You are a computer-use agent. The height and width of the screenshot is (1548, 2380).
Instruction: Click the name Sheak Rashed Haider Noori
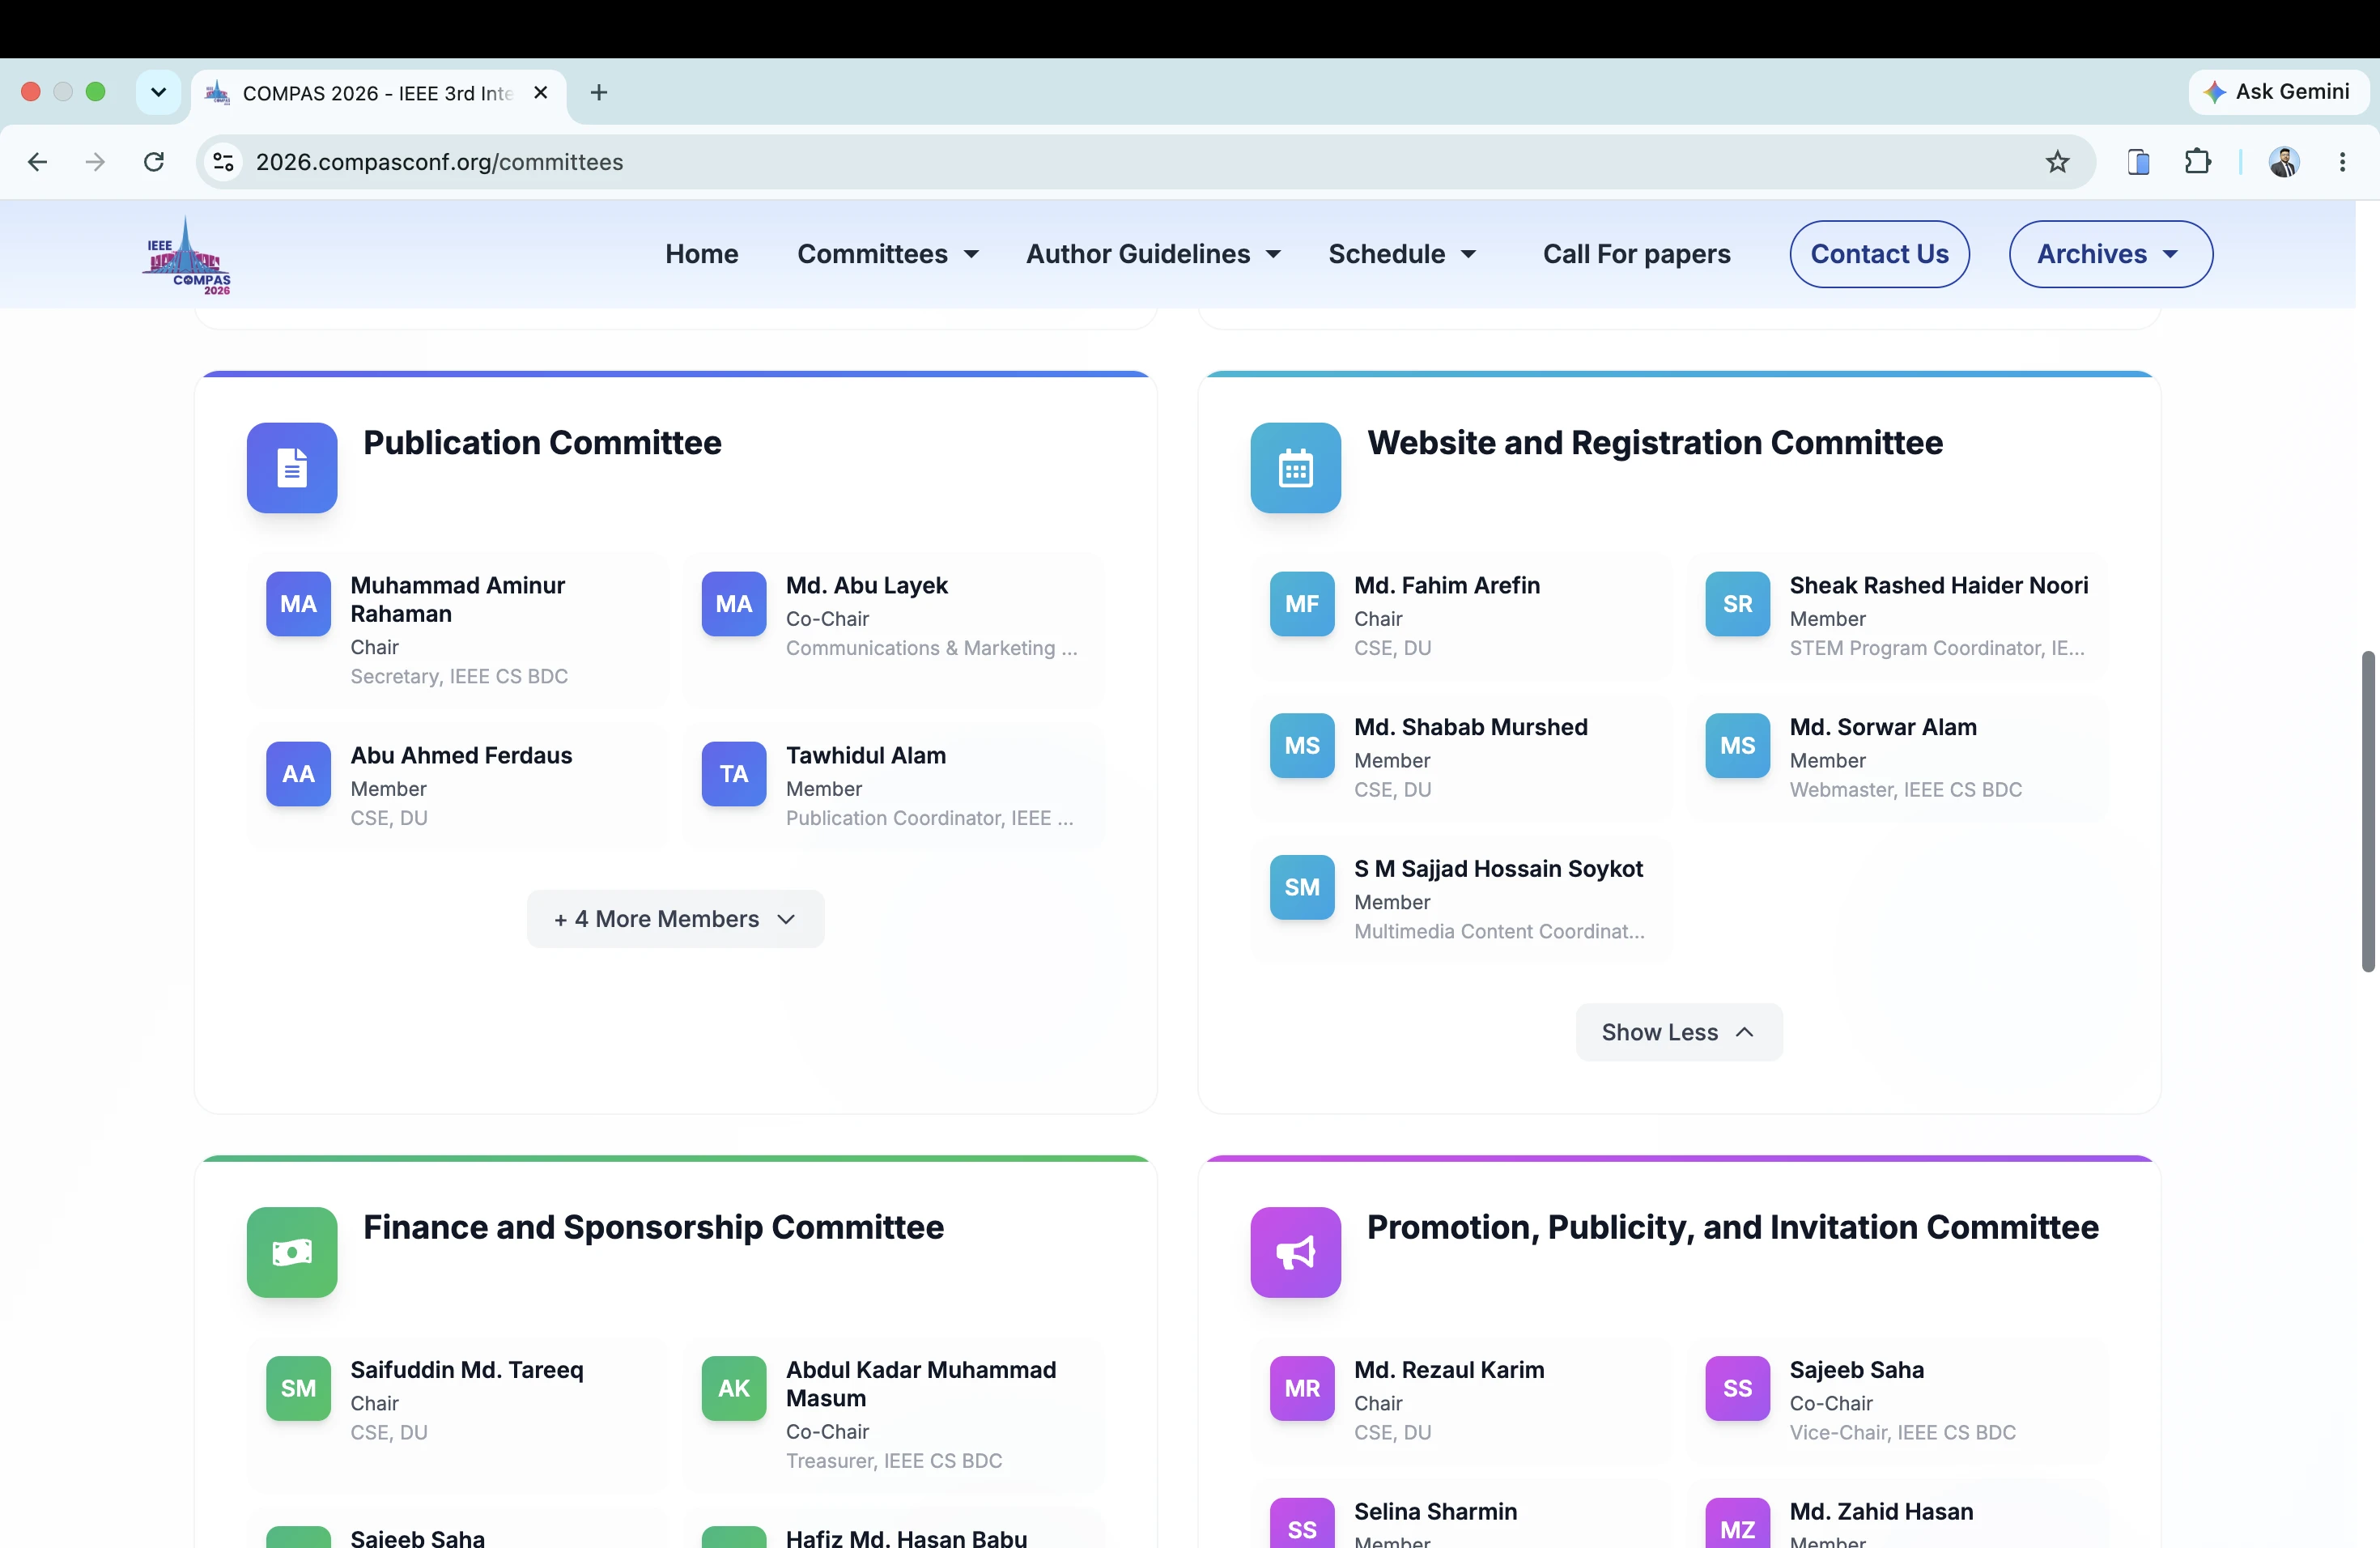[x=1938, y=586]
